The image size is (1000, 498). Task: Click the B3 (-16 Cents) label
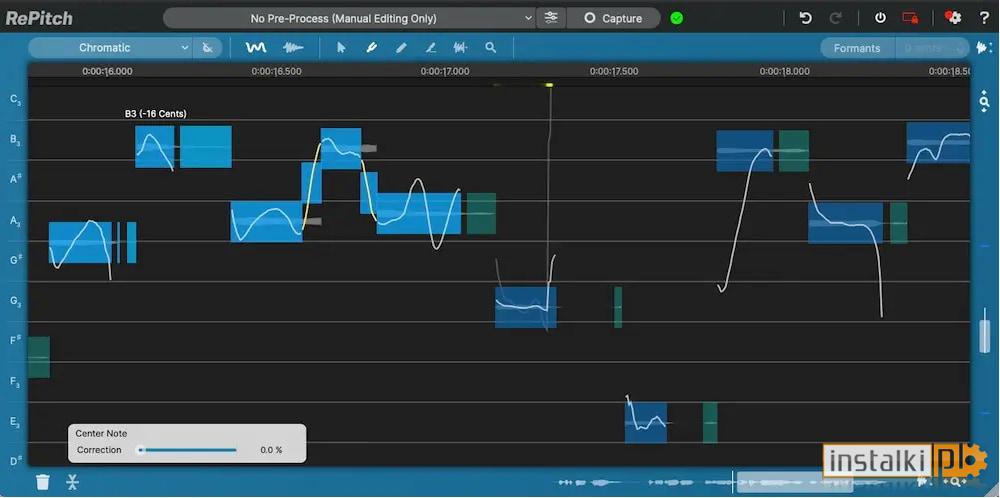(156, 114)
